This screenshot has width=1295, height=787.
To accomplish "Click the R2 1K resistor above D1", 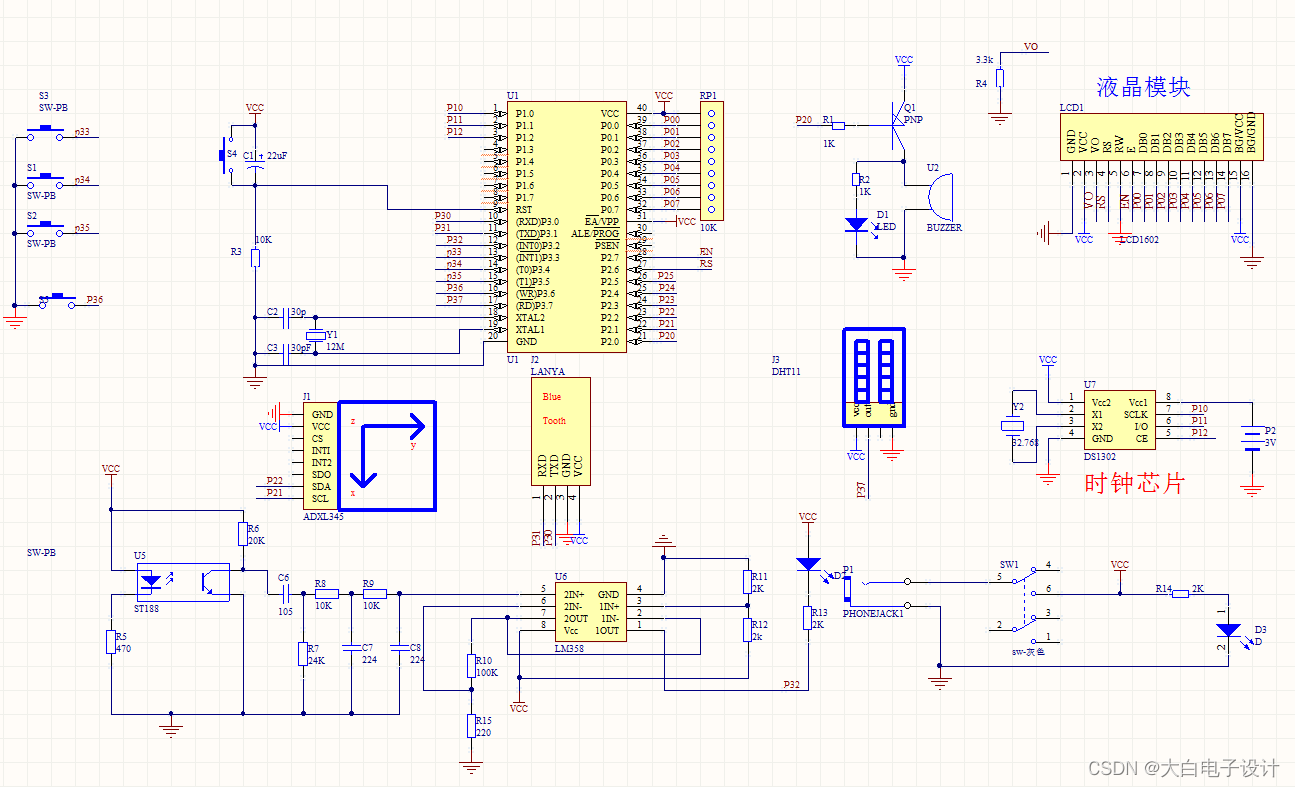I will (x=856, y=180).
